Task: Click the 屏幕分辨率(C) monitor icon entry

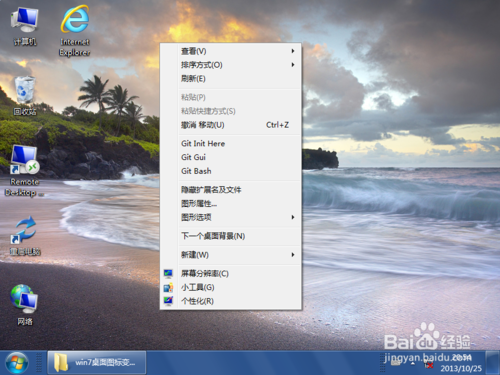Action: (231, 274)
